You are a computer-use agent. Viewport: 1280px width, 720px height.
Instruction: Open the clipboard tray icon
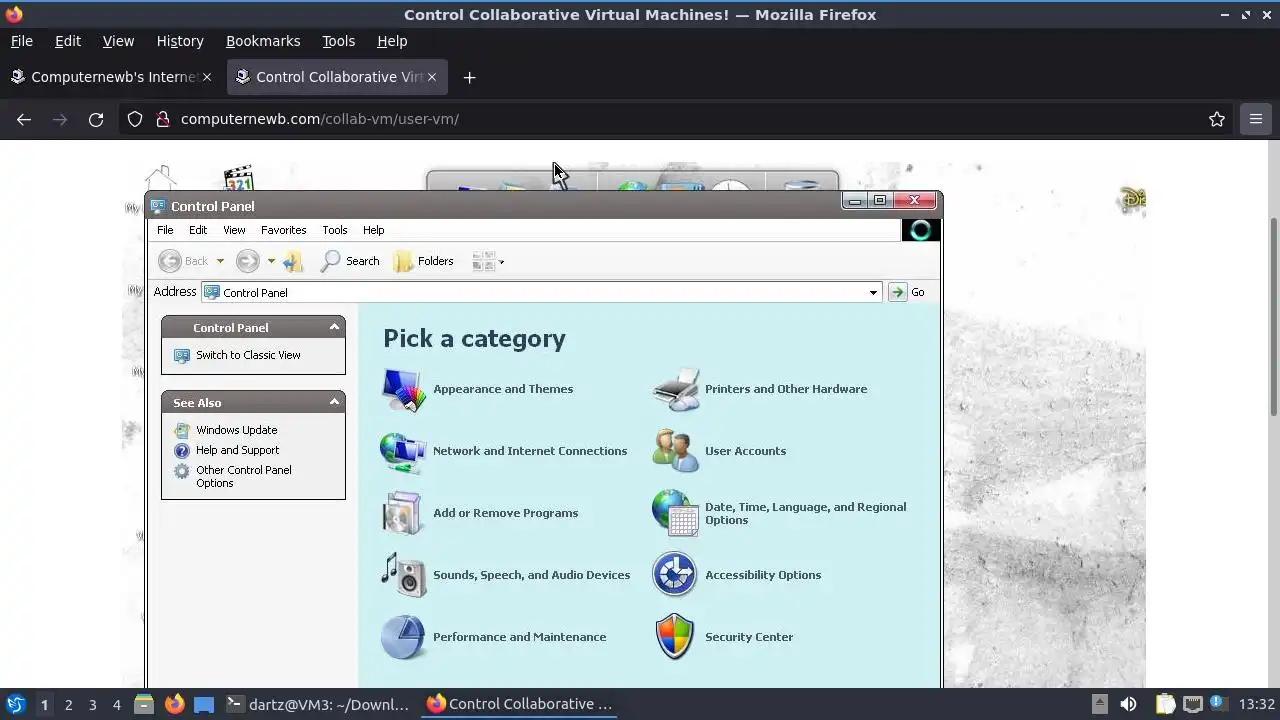pyautogui.click(x=1164, y=704)
